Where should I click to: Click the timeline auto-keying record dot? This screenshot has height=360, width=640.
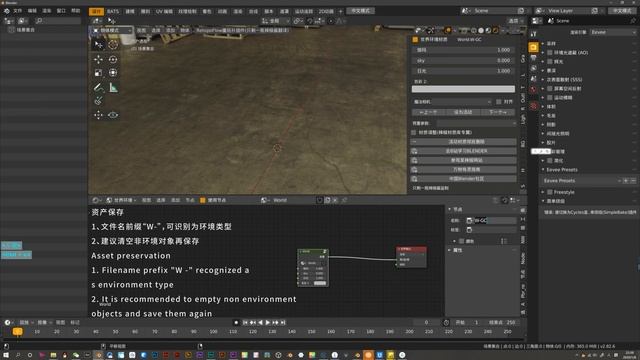pos(236,322)
